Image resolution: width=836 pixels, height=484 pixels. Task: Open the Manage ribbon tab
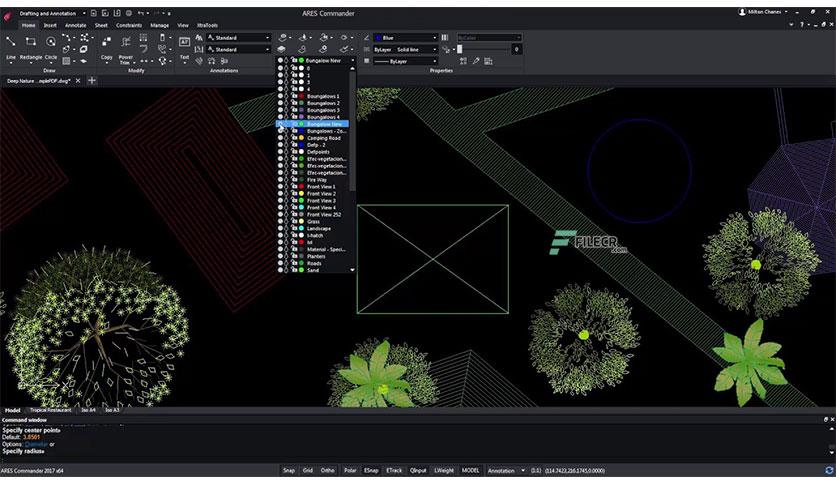(159, 25)
